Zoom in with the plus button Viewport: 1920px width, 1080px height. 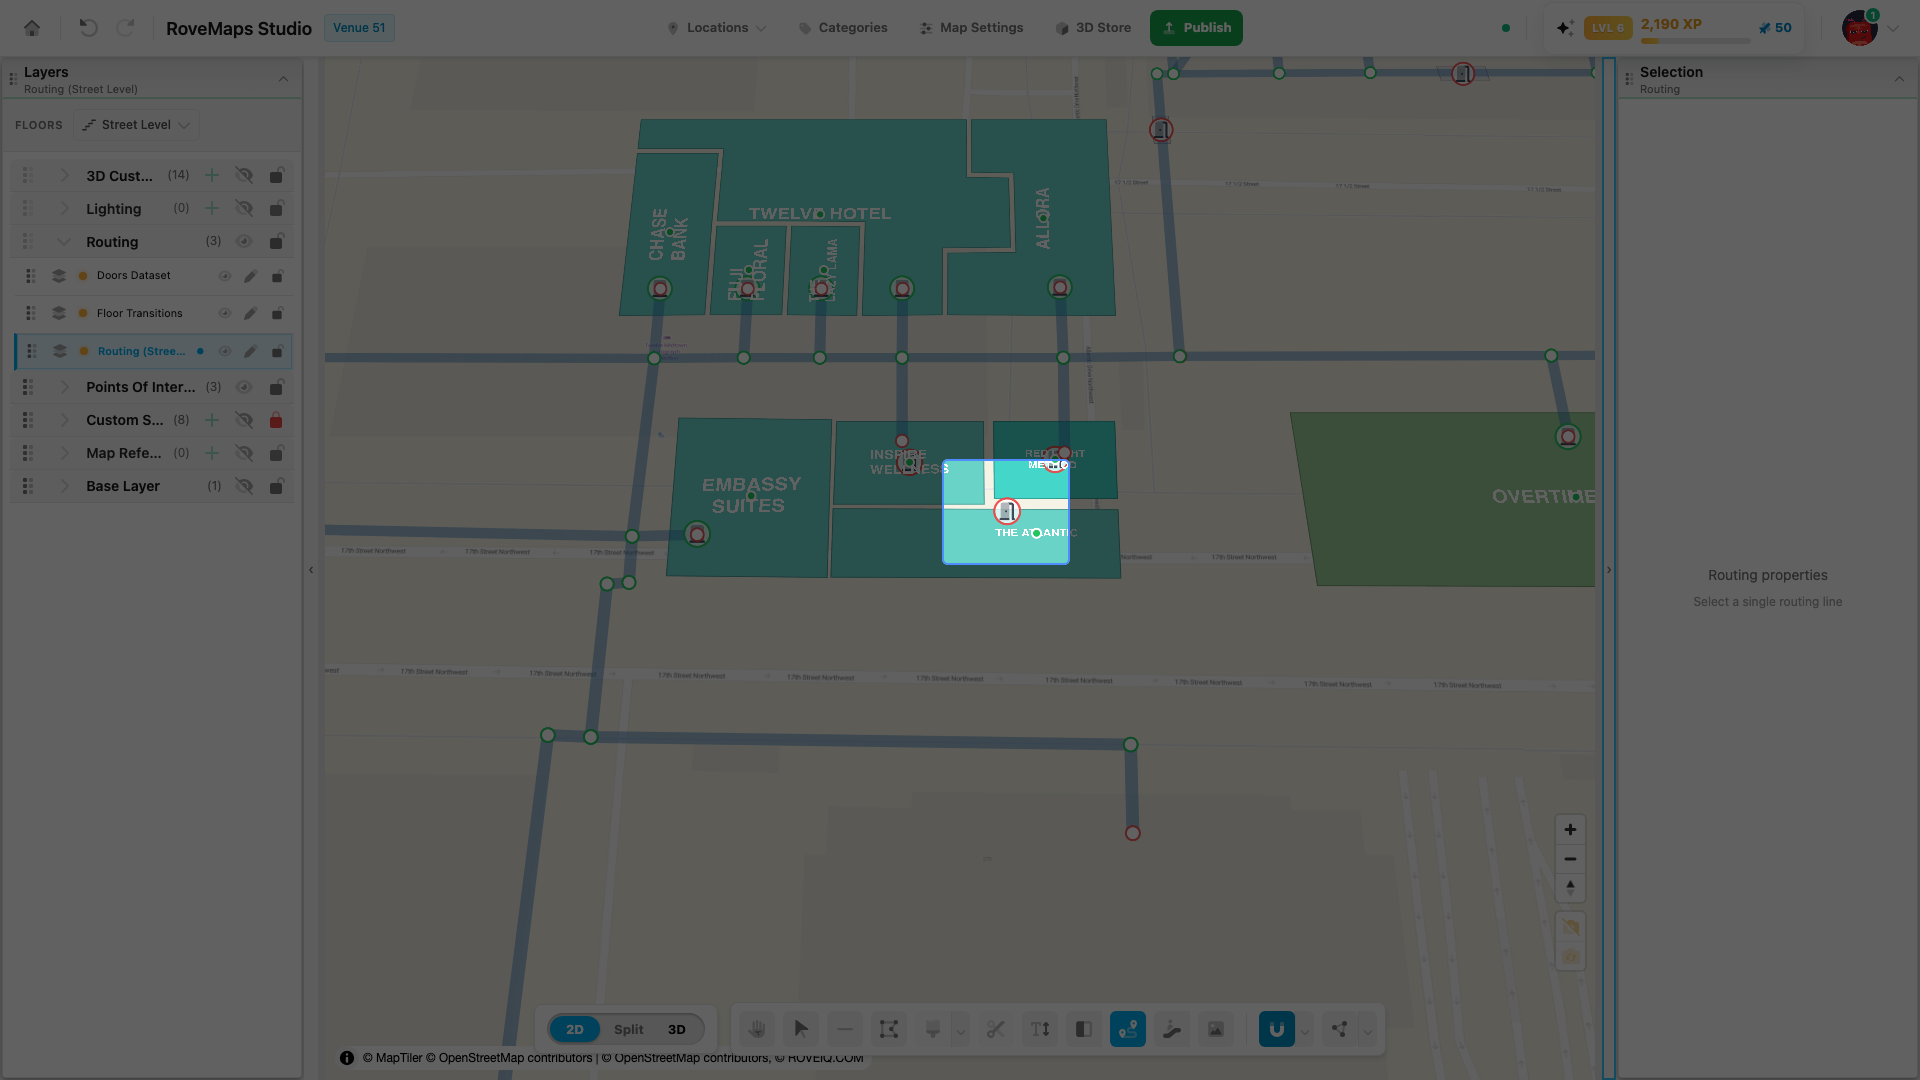[x=1570, y=830]
